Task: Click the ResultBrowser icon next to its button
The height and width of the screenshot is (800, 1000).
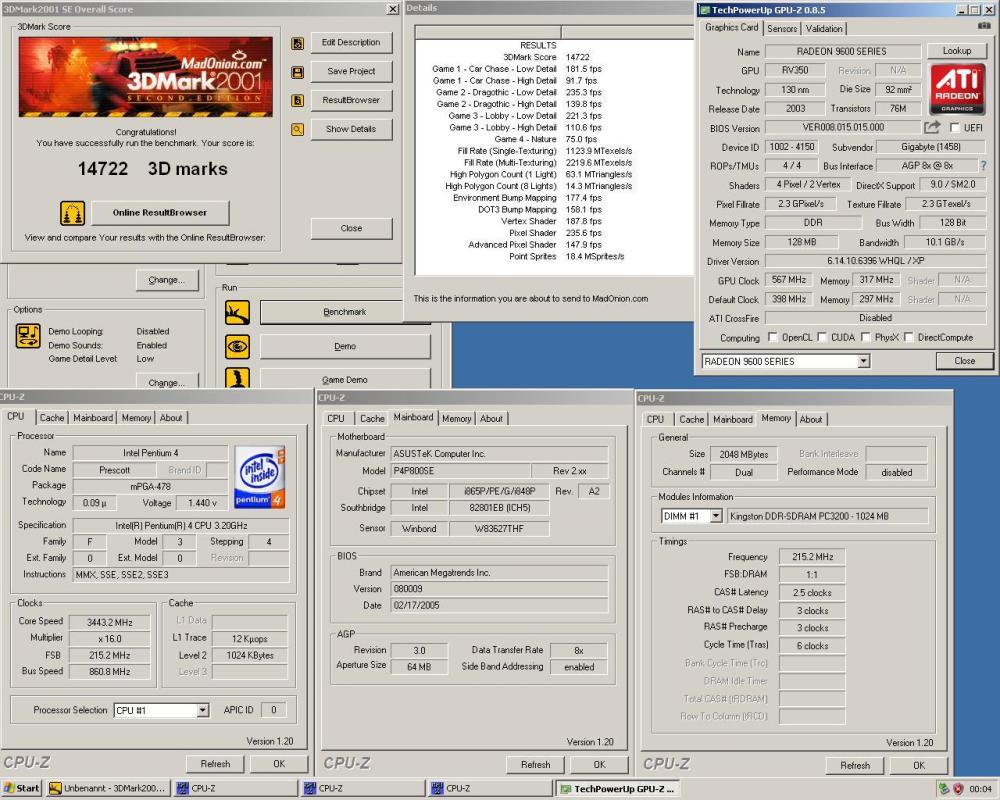Action: [x=297, y=101]
